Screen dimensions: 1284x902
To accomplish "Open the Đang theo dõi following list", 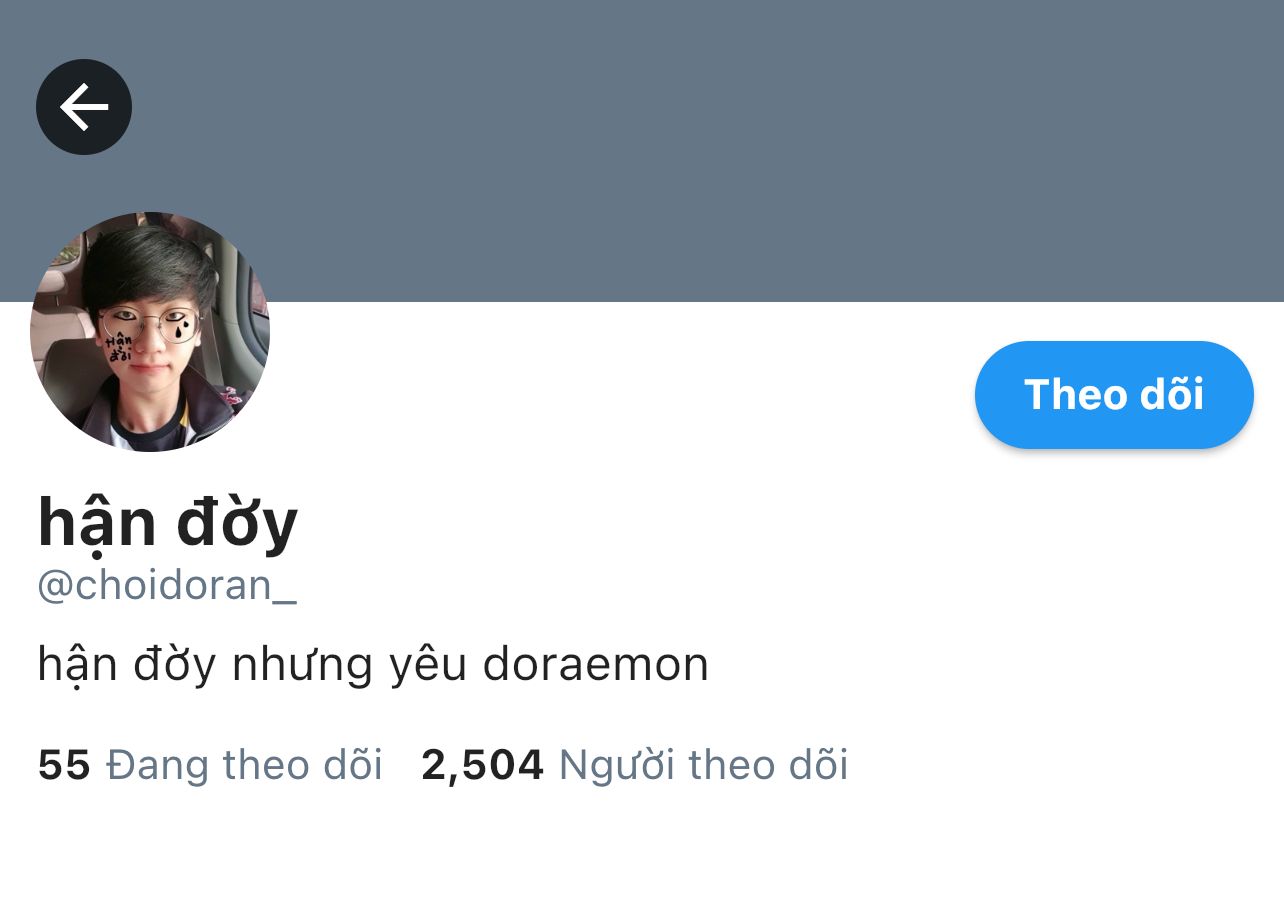I will [x=244, y=765].
